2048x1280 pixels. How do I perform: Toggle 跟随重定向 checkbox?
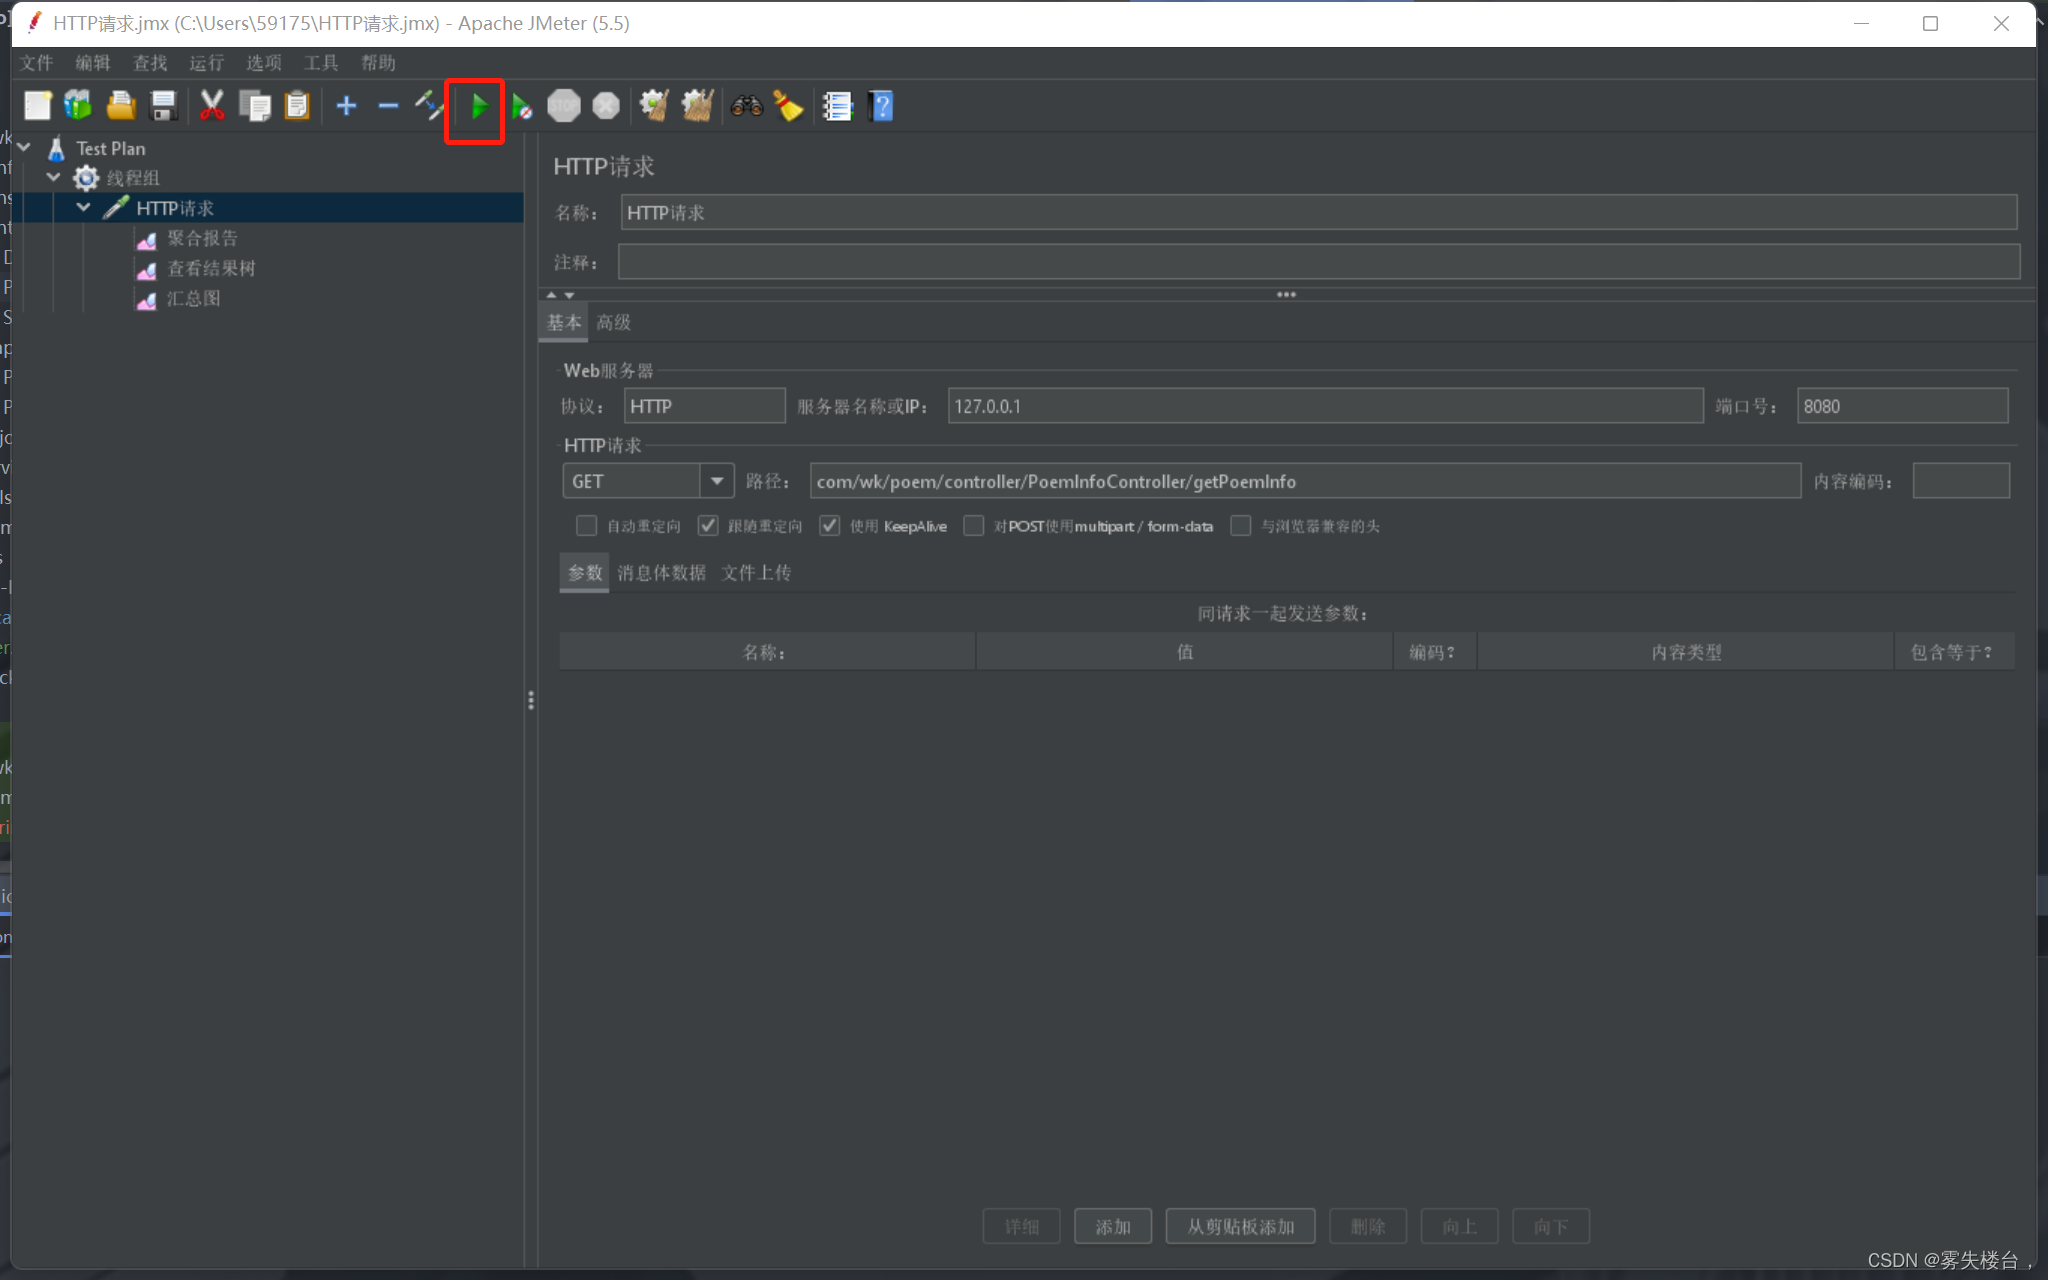708,525
